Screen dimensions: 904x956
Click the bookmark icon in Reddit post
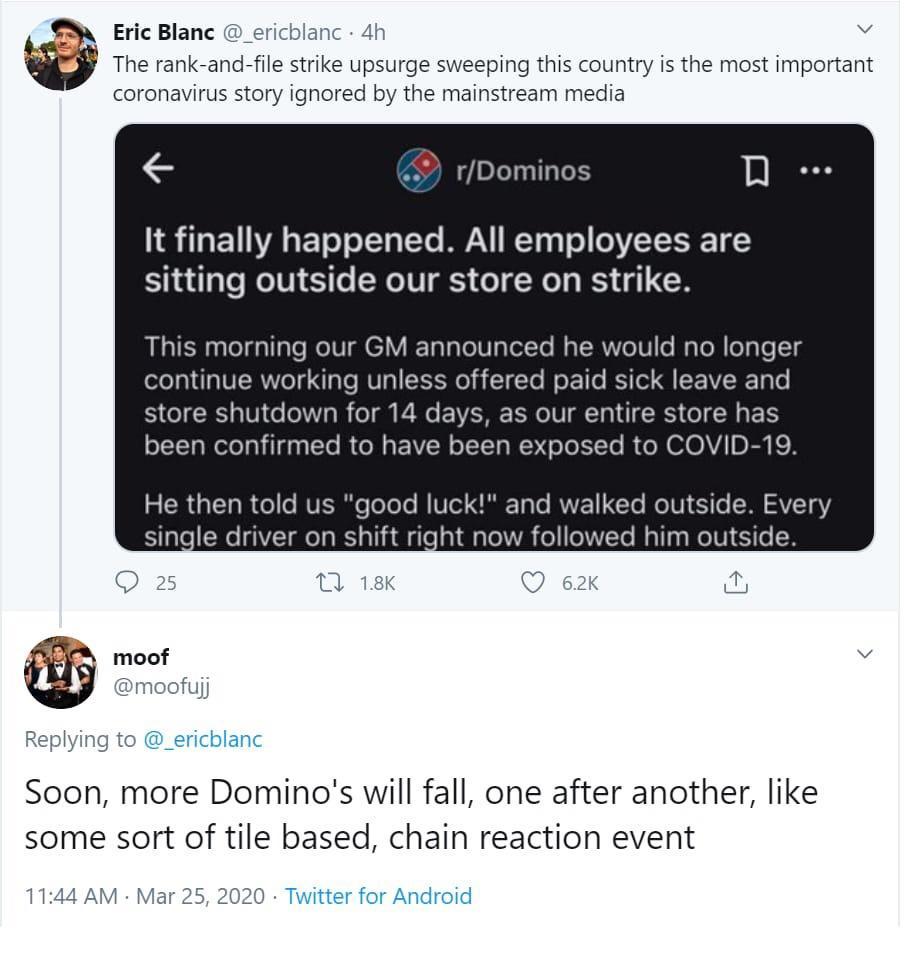[x=757, y=172]
